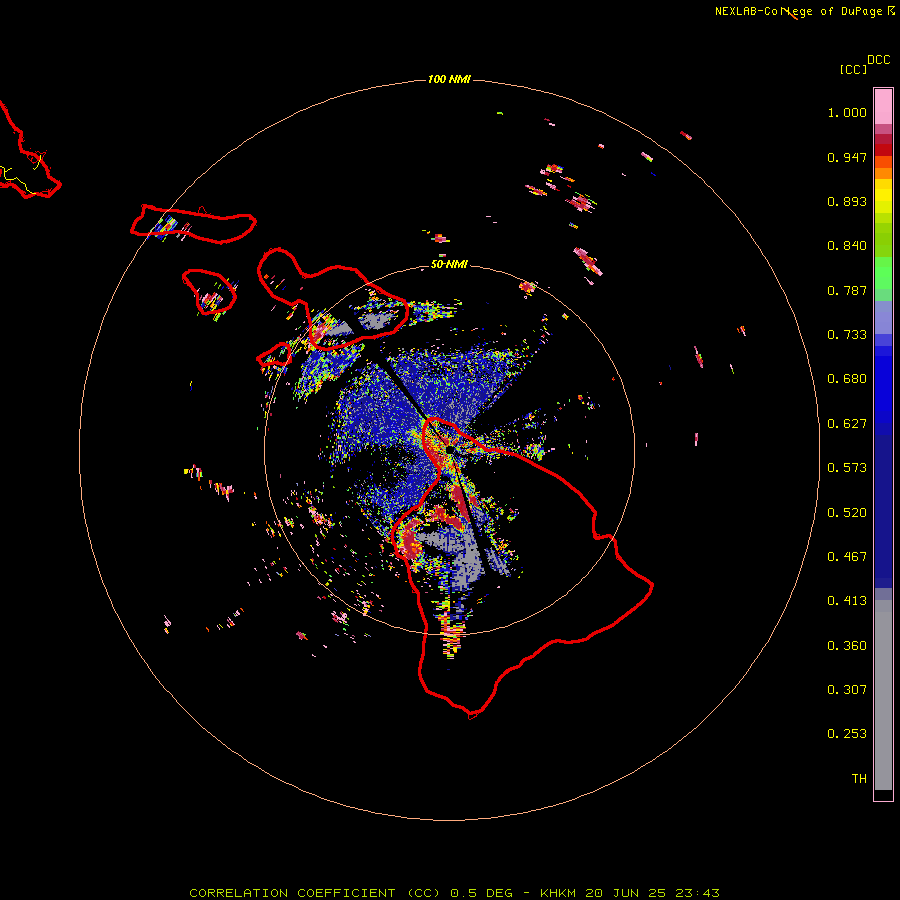Click the 1.000 value on color scale
The height and width of the screenshot is (900, 900).
(x=847, y=112)
